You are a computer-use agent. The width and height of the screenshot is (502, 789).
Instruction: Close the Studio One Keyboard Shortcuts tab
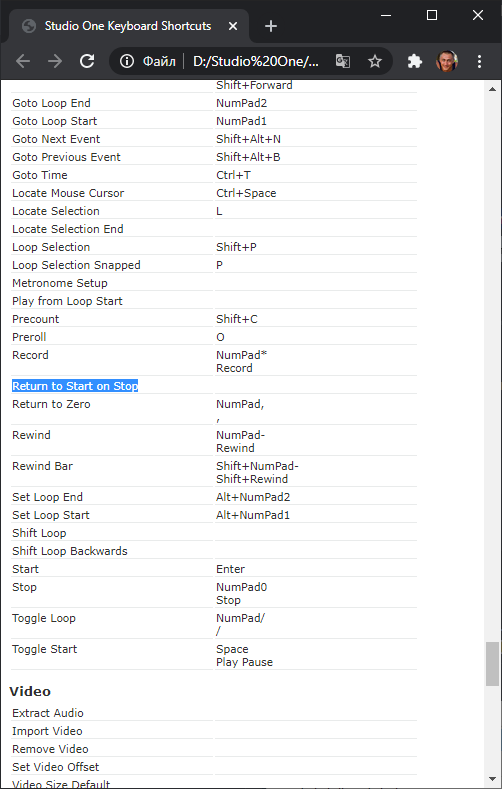(233, 26)
